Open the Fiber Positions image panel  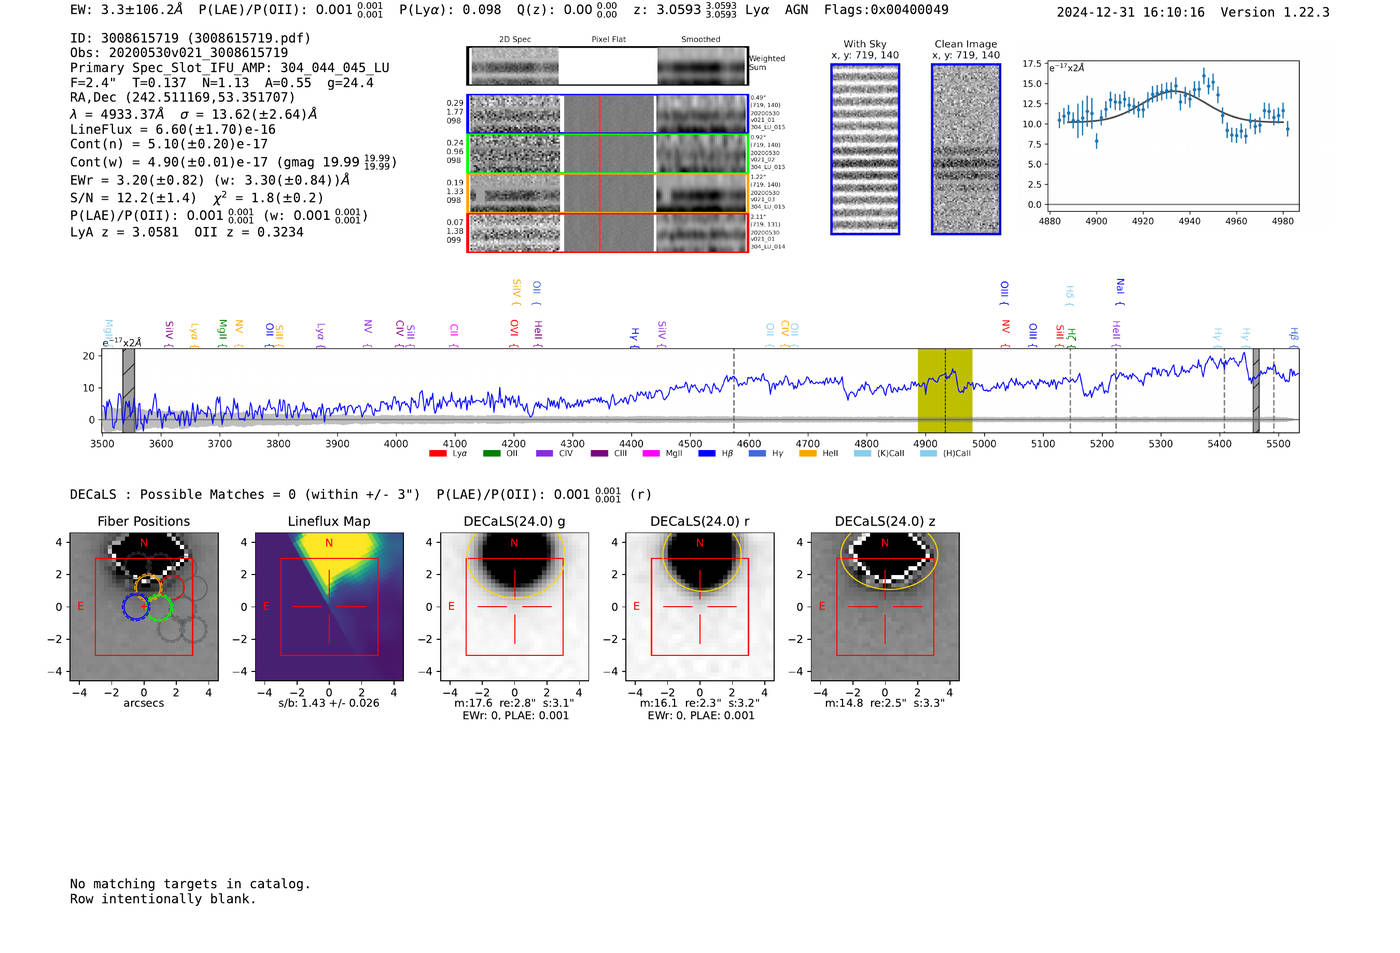point(144,606)
